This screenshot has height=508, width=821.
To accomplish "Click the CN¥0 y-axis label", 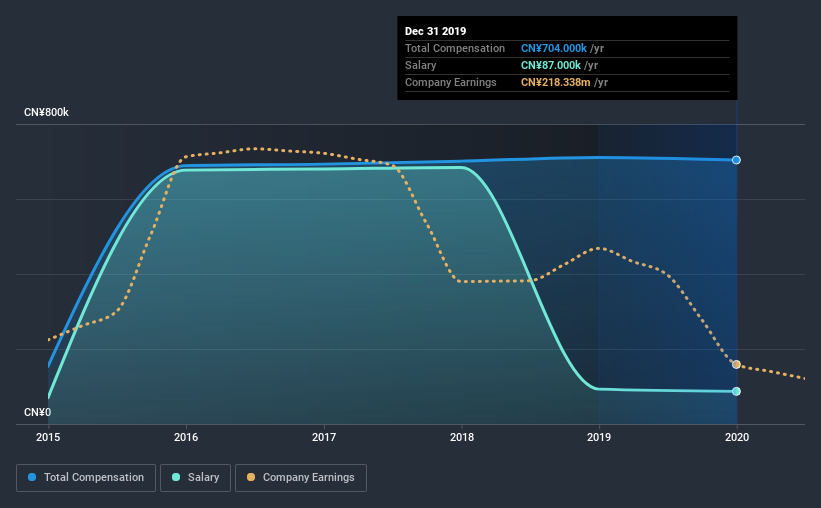I will point(37,413).
